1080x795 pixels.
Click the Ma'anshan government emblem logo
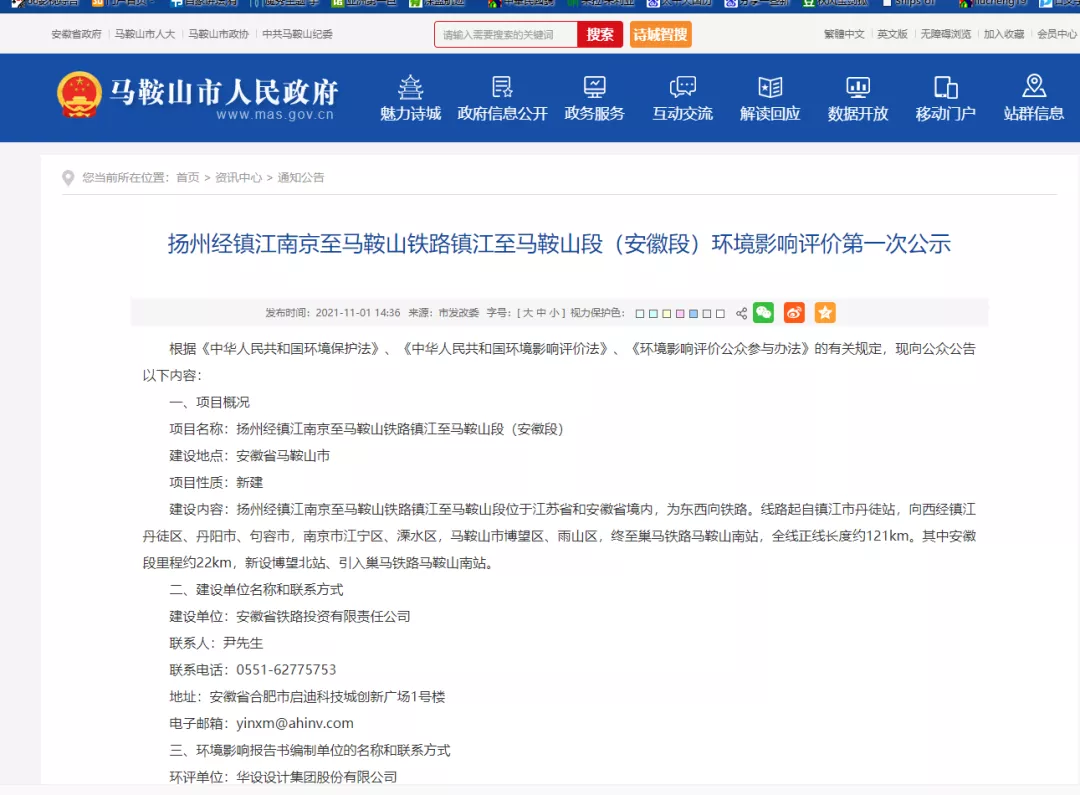79,95
